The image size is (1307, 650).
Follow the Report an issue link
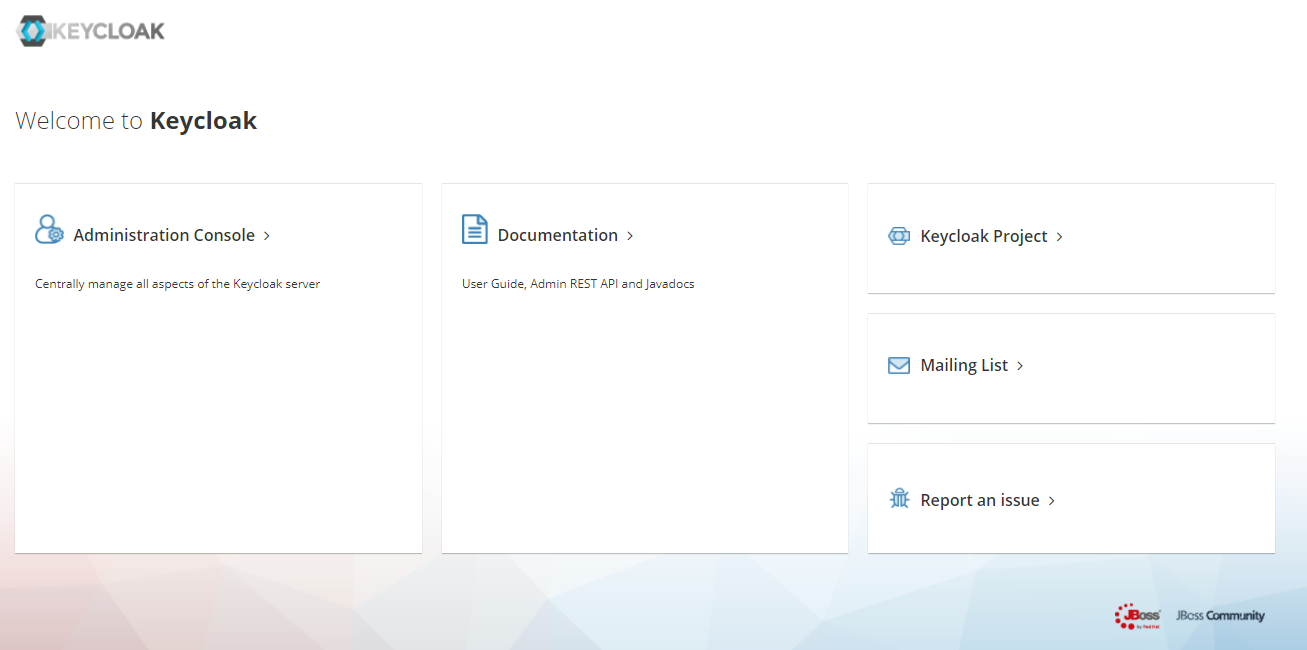pos(980,500)
